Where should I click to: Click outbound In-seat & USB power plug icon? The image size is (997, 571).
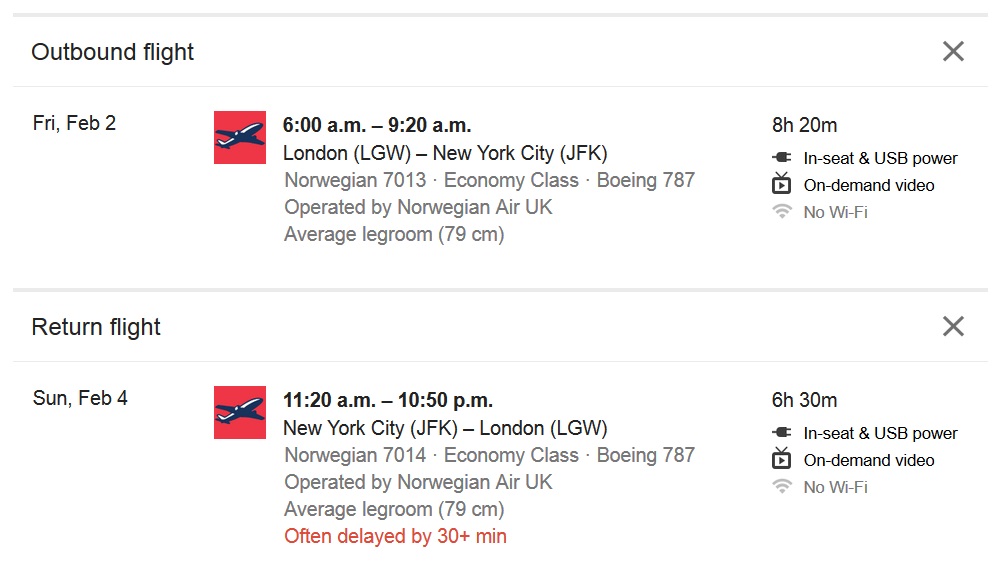(782, 158)
